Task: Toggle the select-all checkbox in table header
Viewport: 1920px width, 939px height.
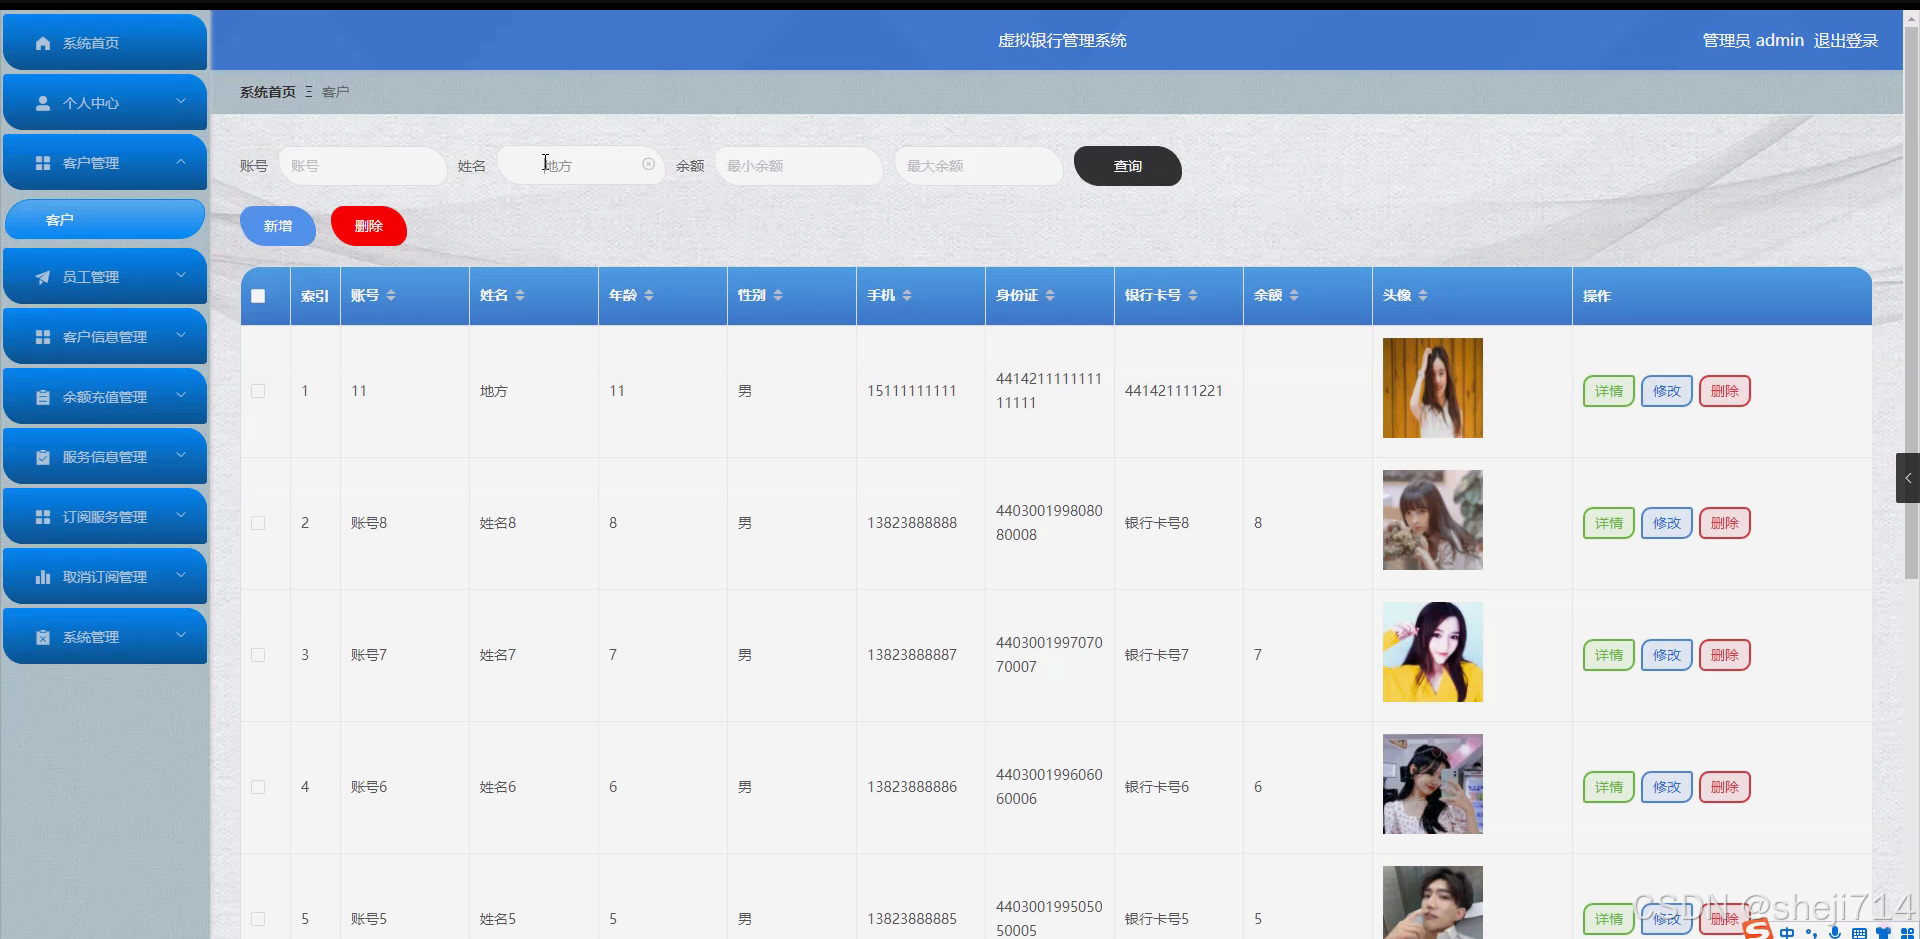Action: pos(258,296)
